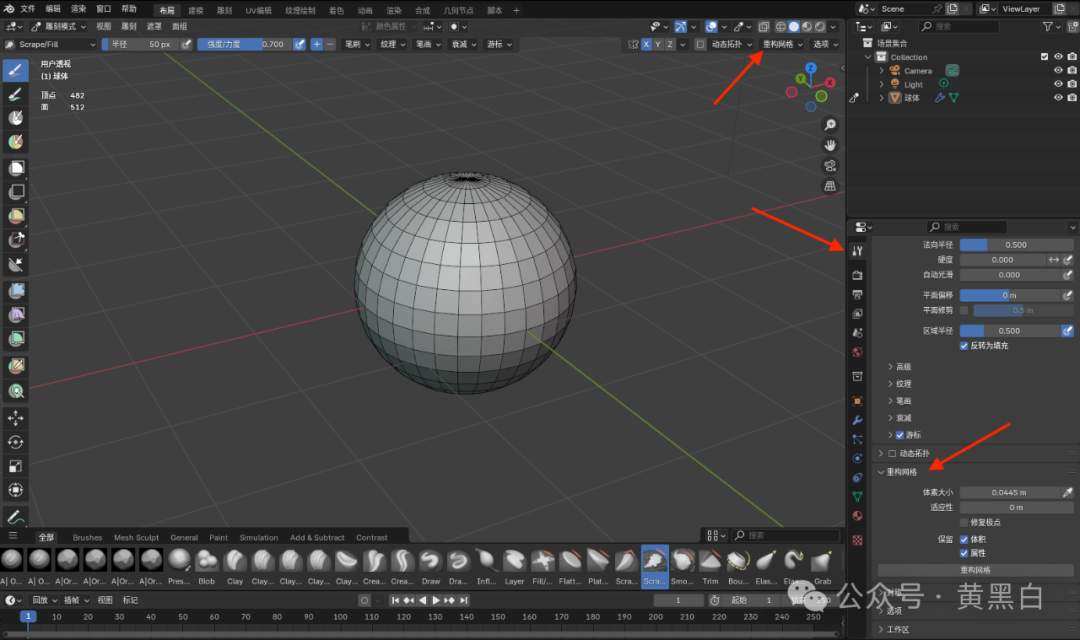Open the 编辑 menu

coord(53,9)
